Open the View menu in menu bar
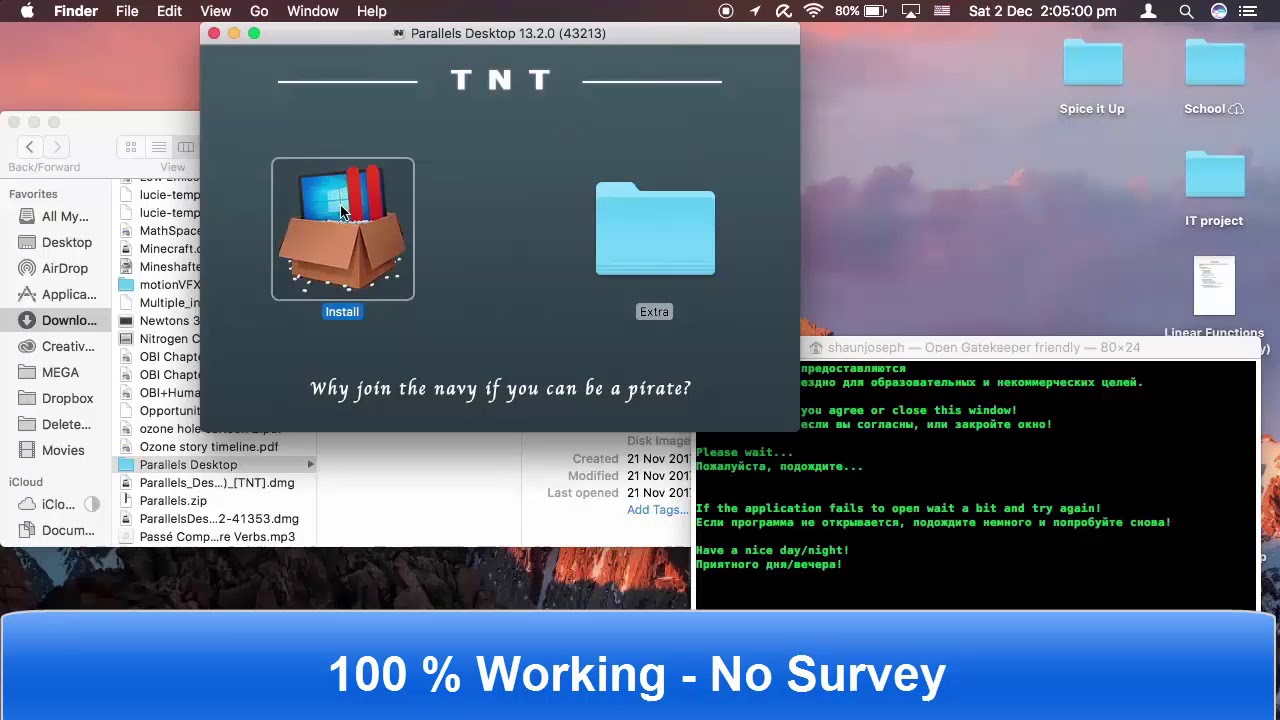Screen dimensions: 1280x720 215,11
